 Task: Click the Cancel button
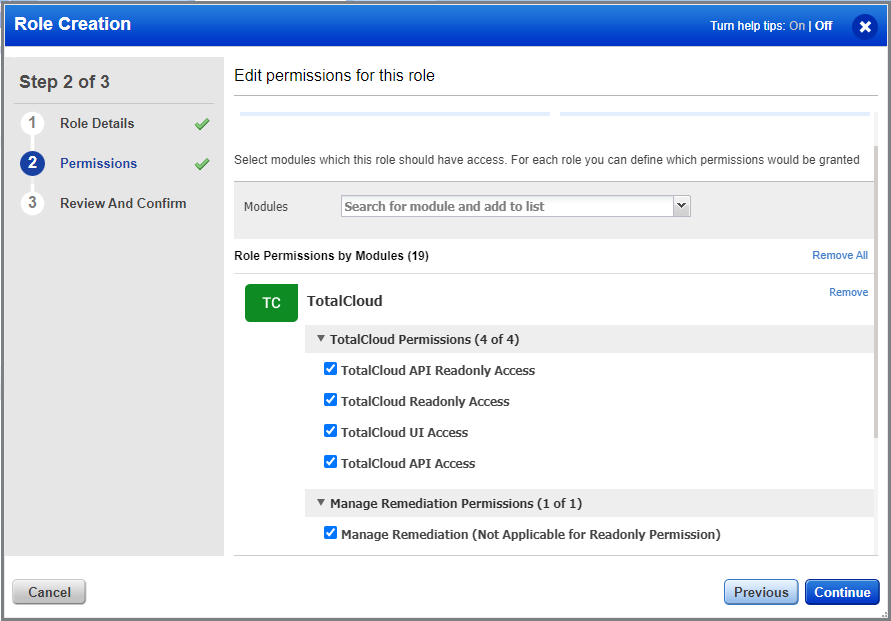pos(49,592)
